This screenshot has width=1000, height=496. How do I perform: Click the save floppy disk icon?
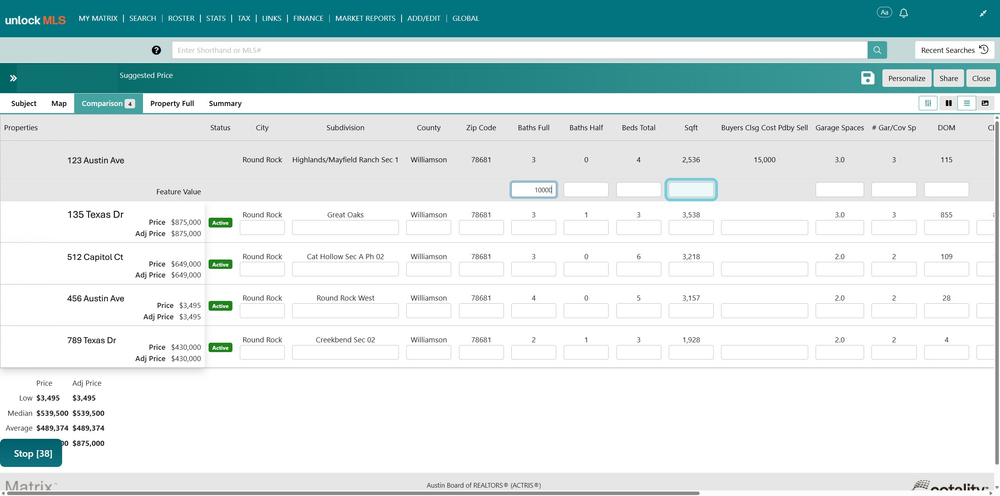pyautogui.click(x=867, y=78)
